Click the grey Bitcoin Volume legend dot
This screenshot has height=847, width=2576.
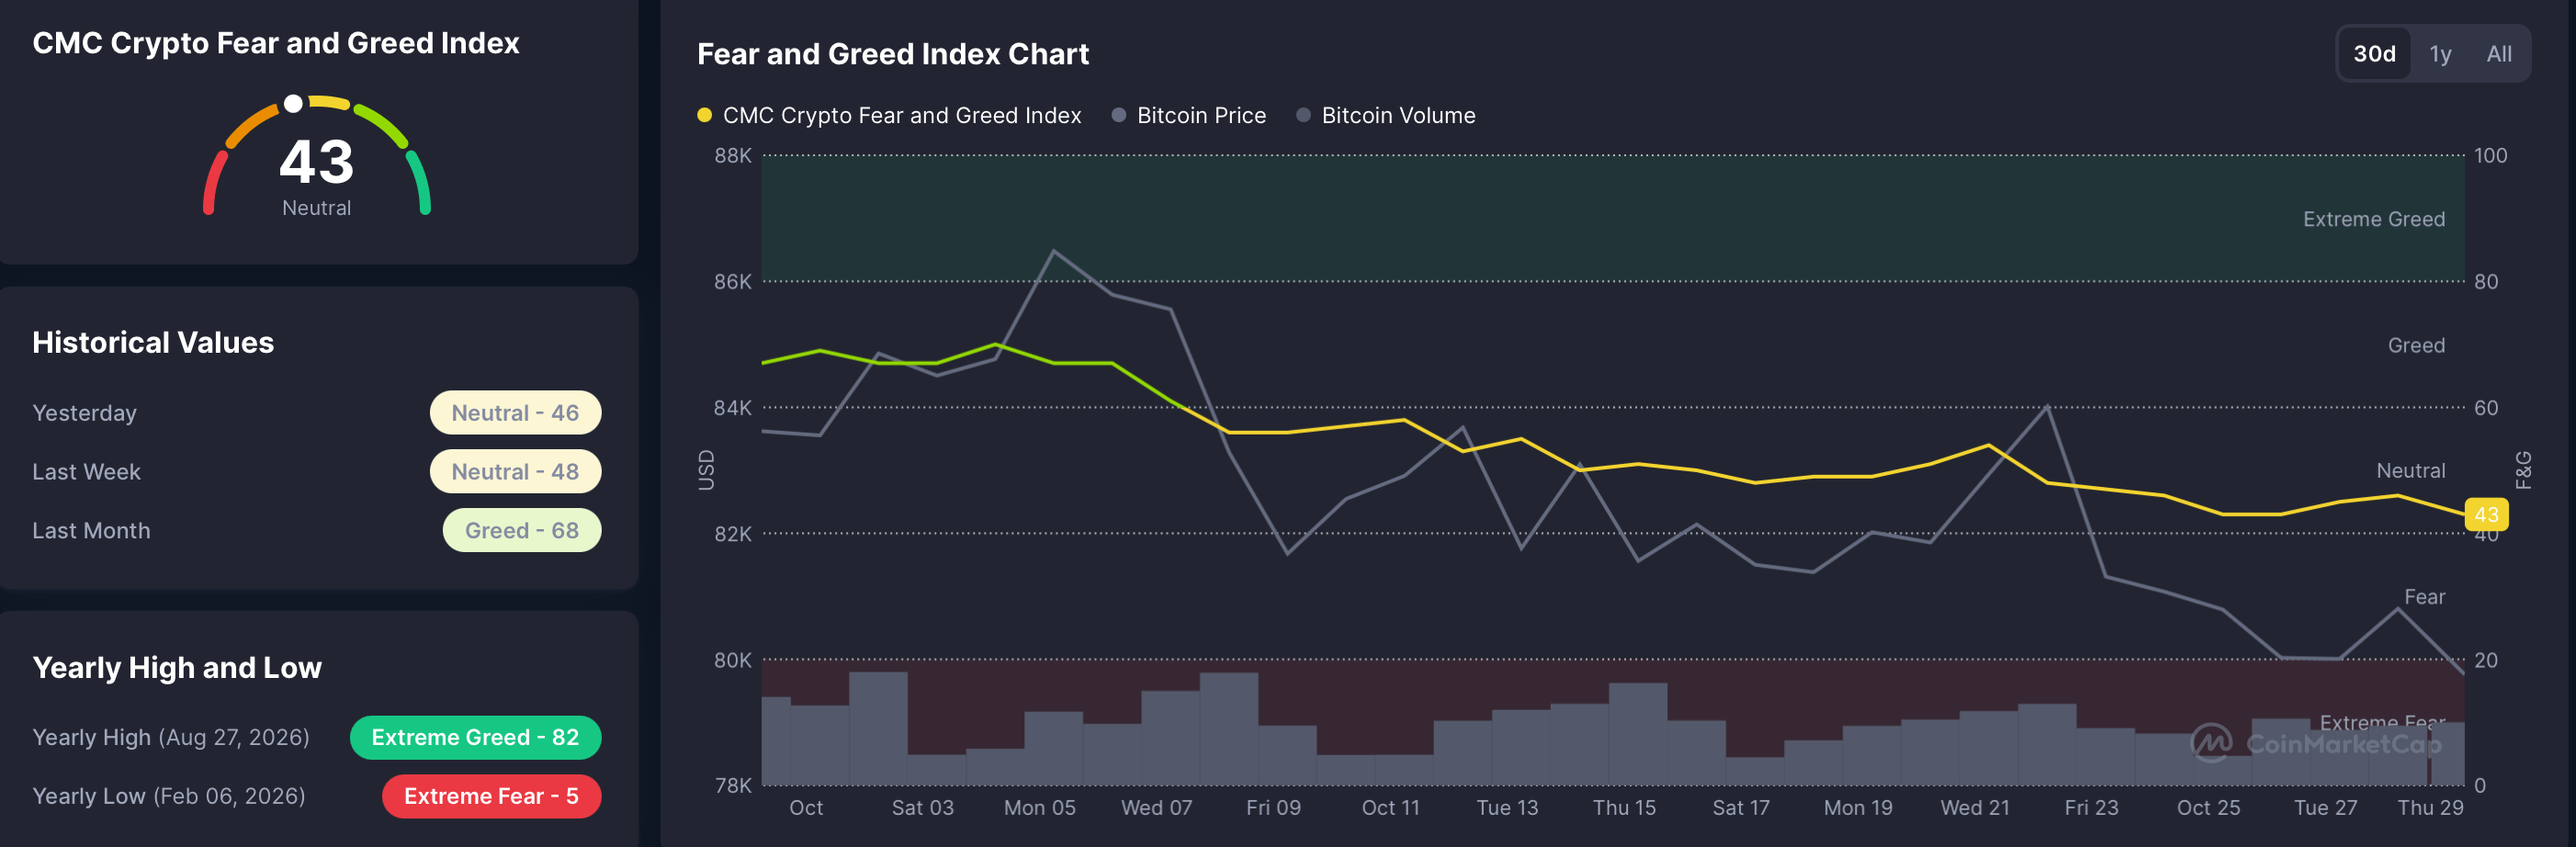pos(1303,115)
